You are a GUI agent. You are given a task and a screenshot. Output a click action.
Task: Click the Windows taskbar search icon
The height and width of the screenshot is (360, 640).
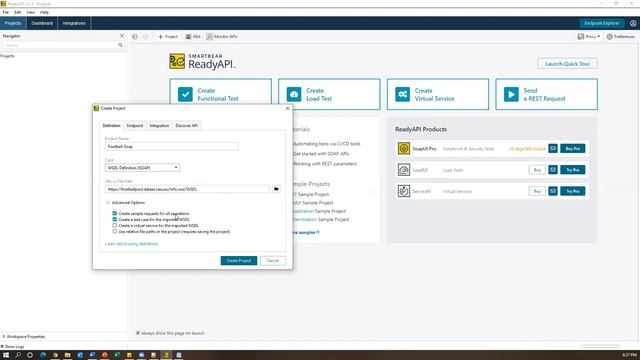pyautogui.click(x=18, y=355)
